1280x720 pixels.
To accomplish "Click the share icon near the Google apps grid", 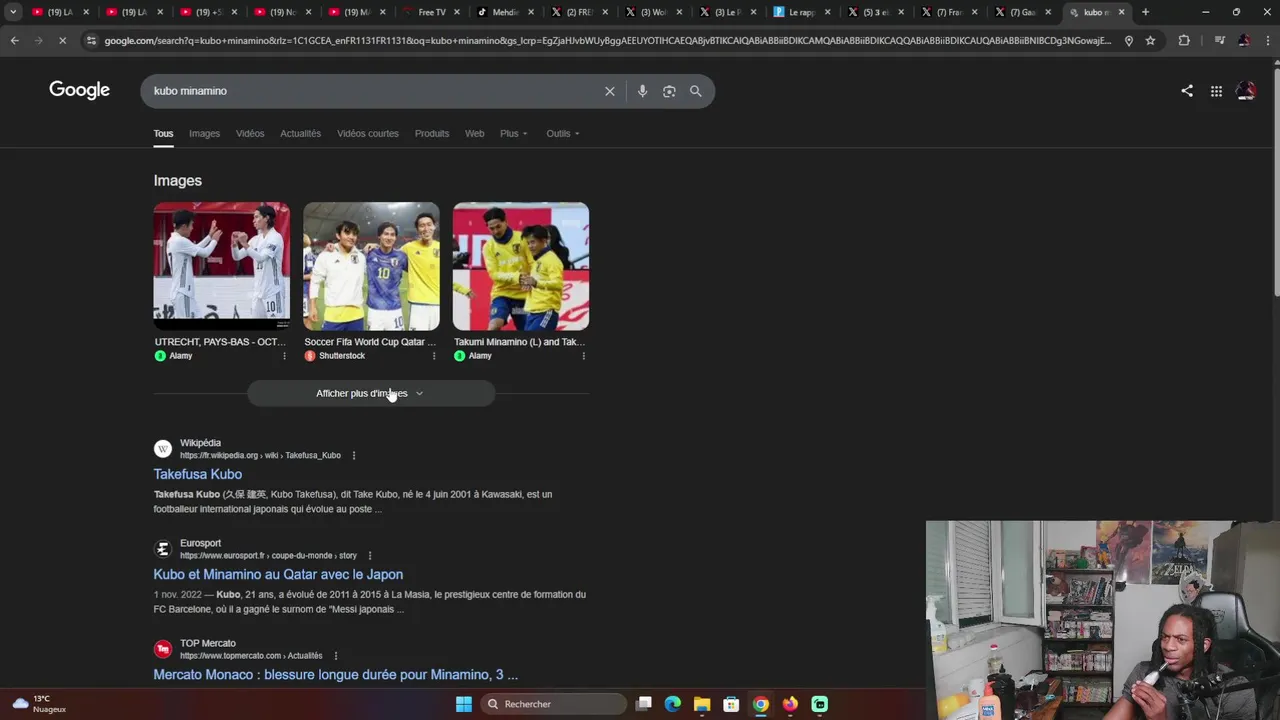I will tap(1187, 91).
